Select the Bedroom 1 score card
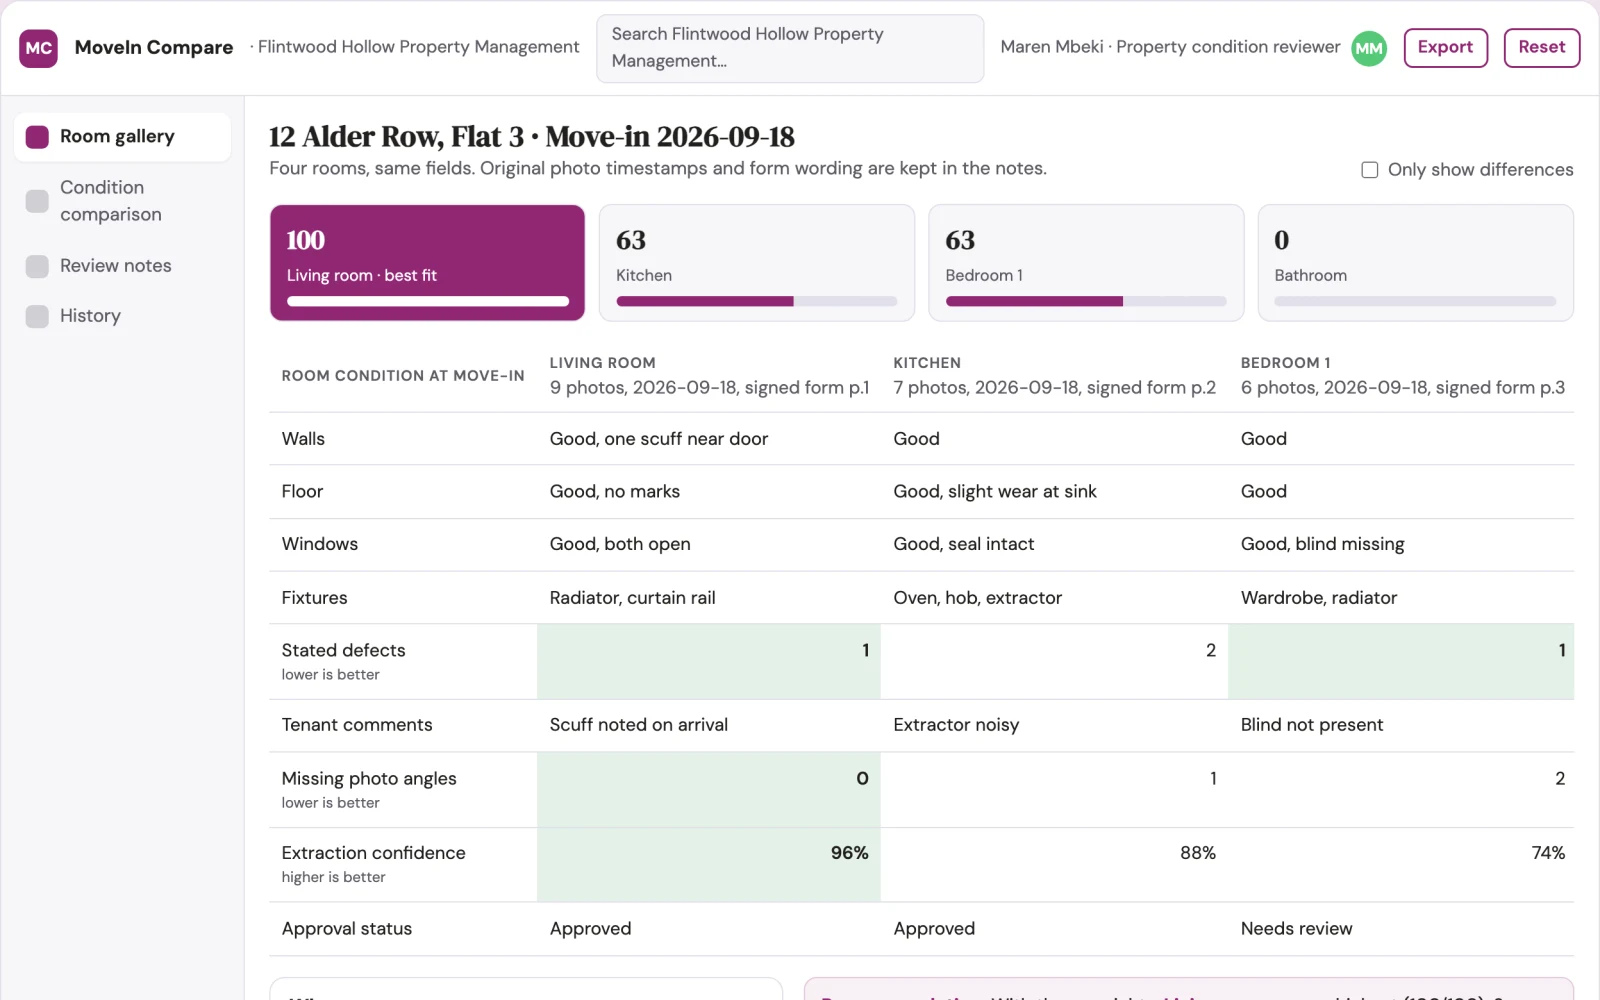 coord(1086,263)
